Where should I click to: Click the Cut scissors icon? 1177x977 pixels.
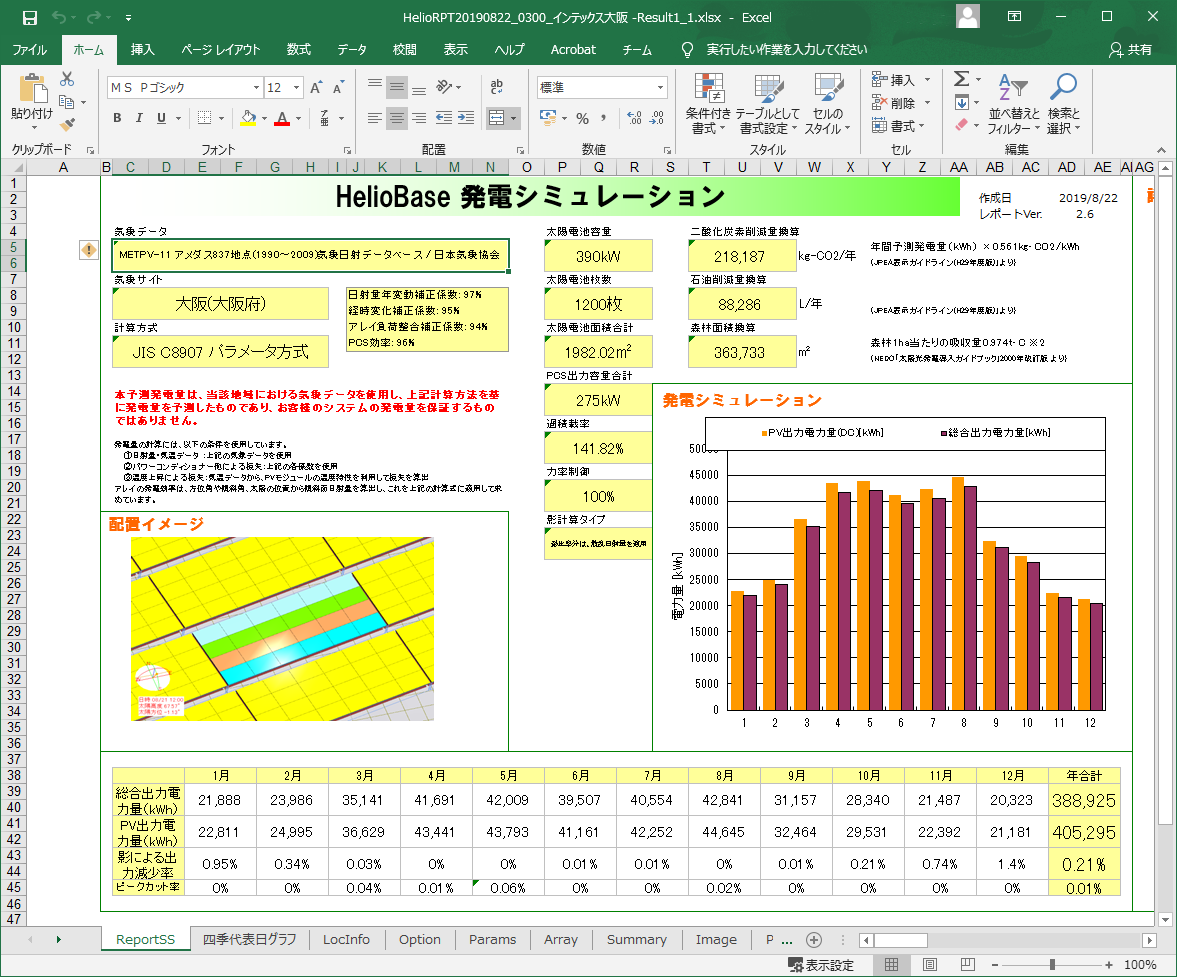point(67,79)
